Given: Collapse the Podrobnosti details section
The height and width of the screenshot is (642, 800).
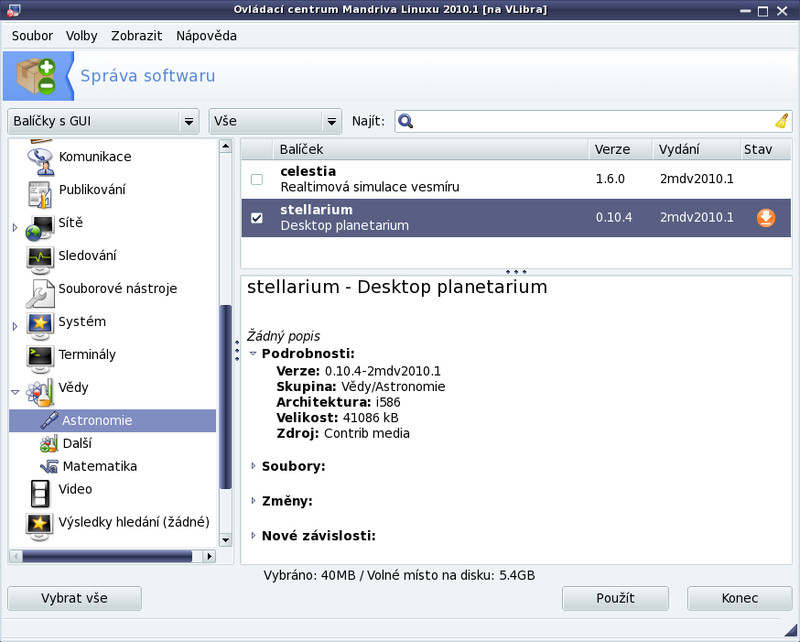Looking at the screenshot, I should point(253,353).
